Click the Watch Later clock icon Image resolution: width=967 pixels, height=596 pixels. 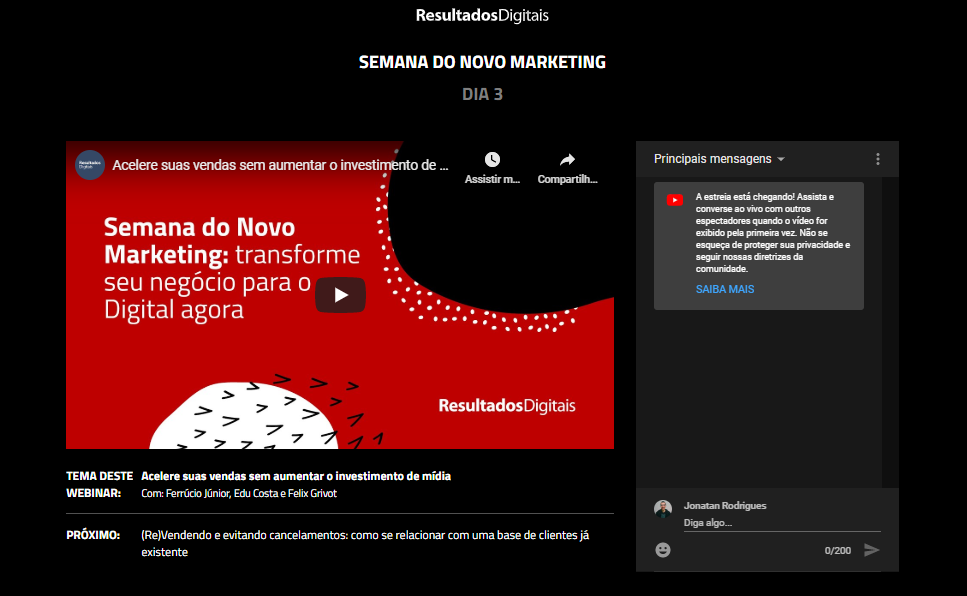492,160
